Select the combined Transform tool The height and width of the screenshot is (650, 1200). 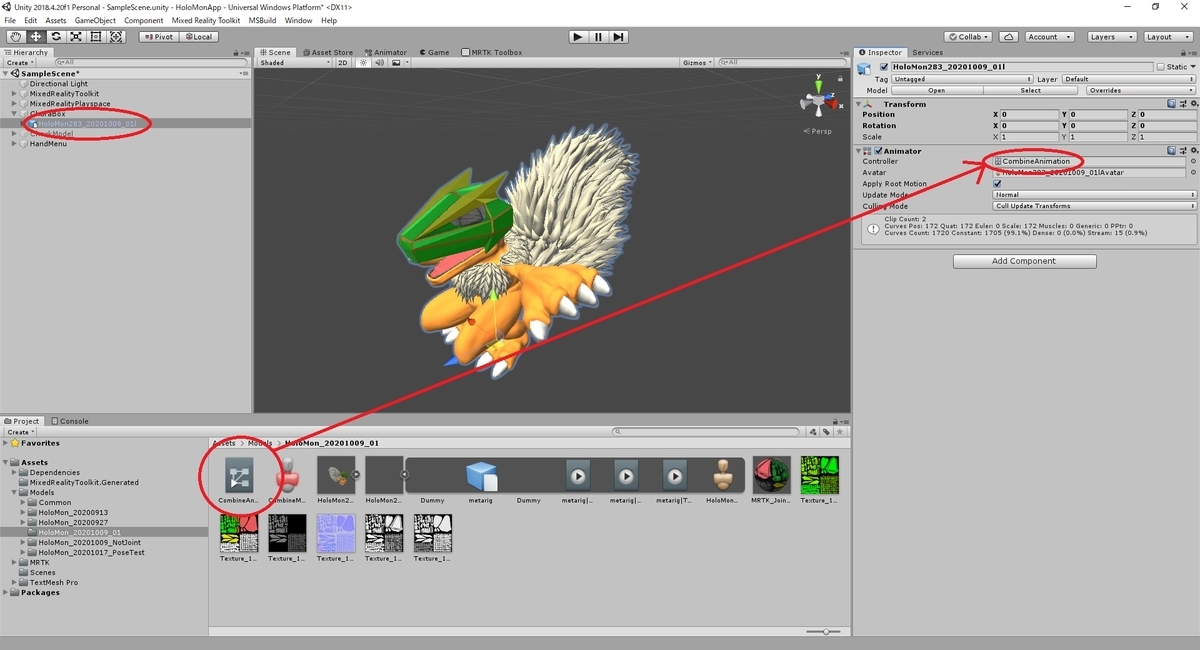116,36
